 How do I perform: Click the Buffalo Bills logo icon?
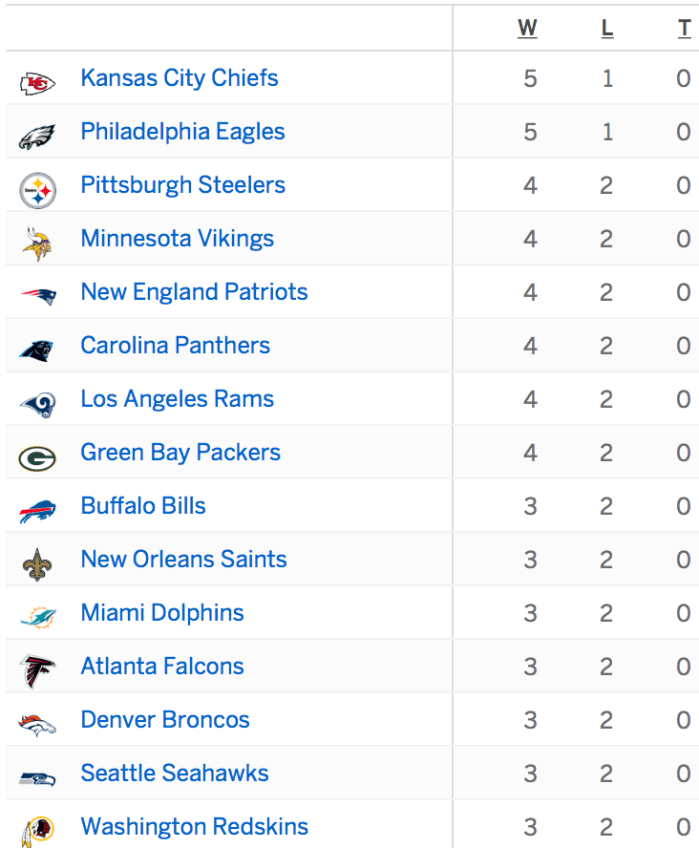37,511
